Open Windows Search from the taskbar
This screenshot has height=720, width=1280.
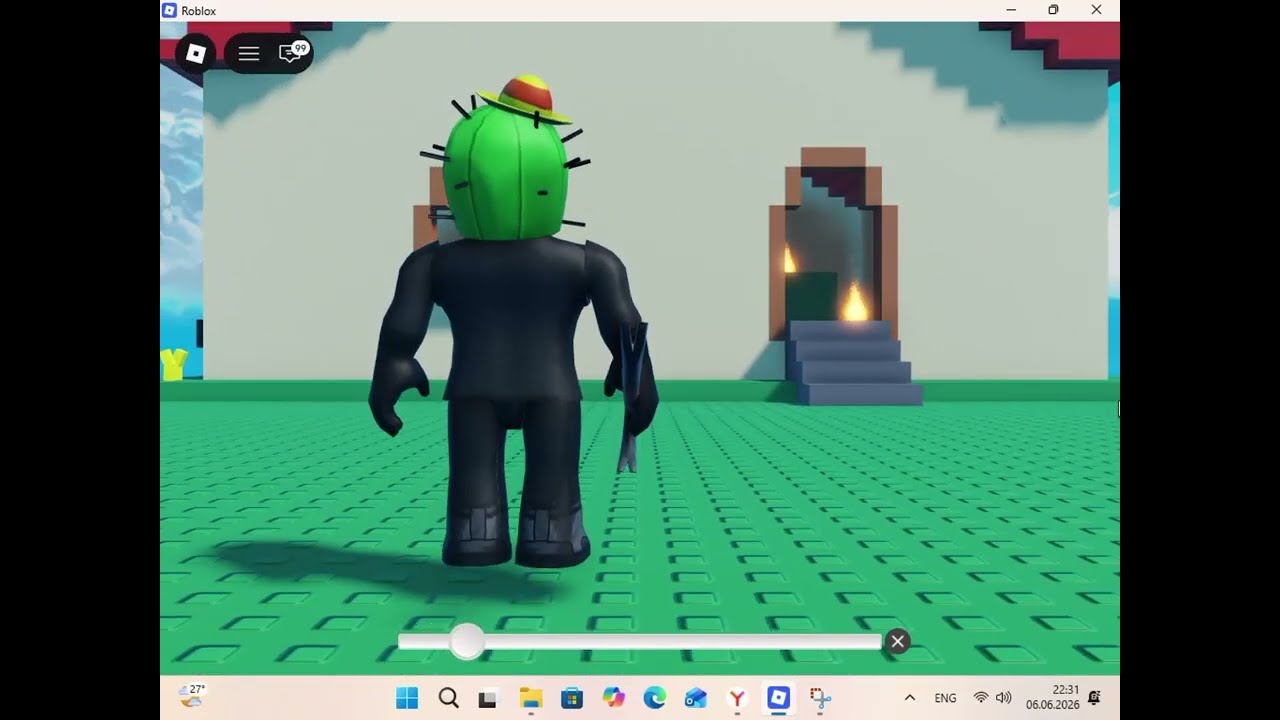point(449,698)
